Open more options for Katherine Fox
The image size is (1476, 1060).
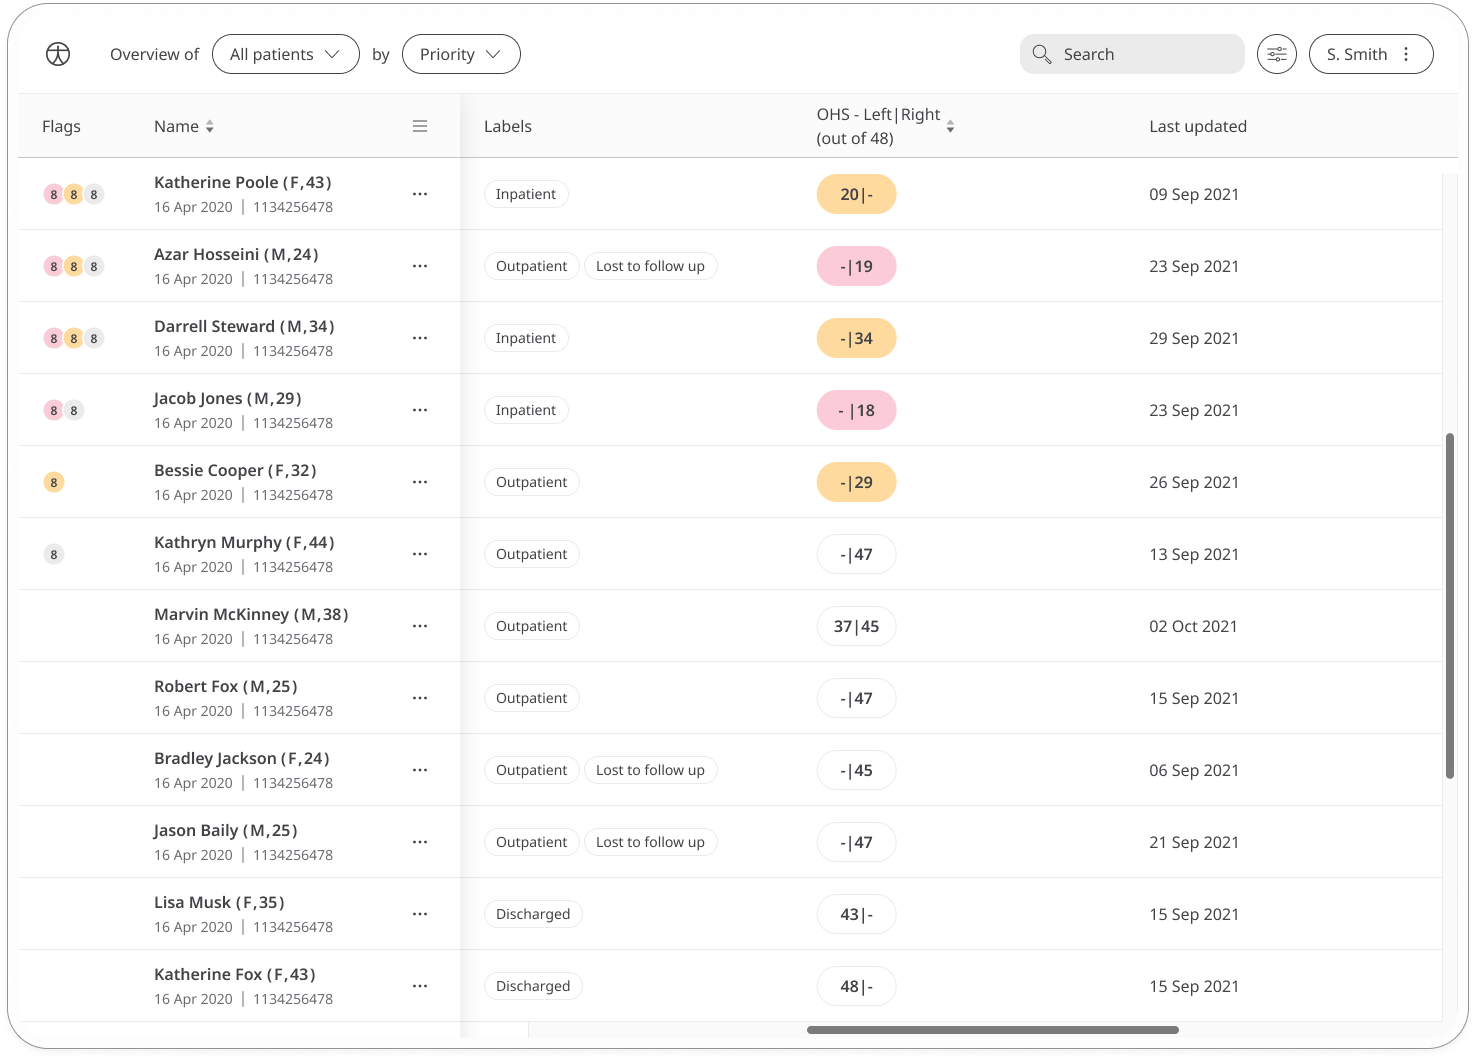(420, 986)
